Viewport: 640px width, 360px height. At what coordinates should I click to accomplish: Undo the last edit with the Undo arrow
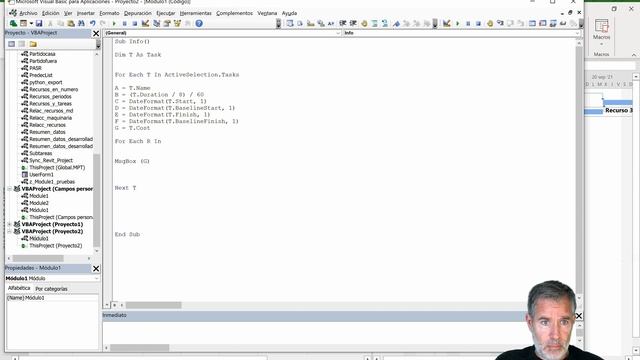tap(93, 23)
